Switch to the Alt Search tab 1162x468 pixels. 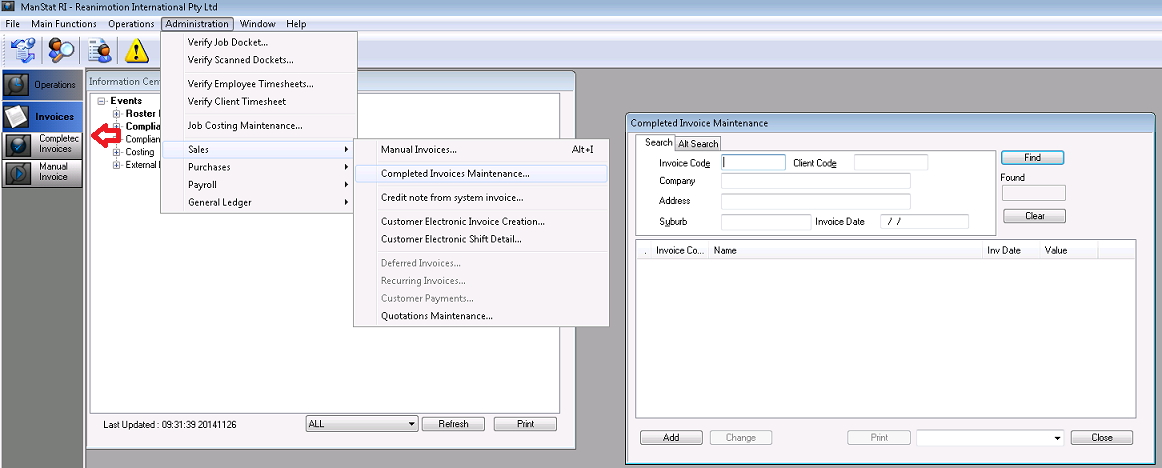[698, 144]
